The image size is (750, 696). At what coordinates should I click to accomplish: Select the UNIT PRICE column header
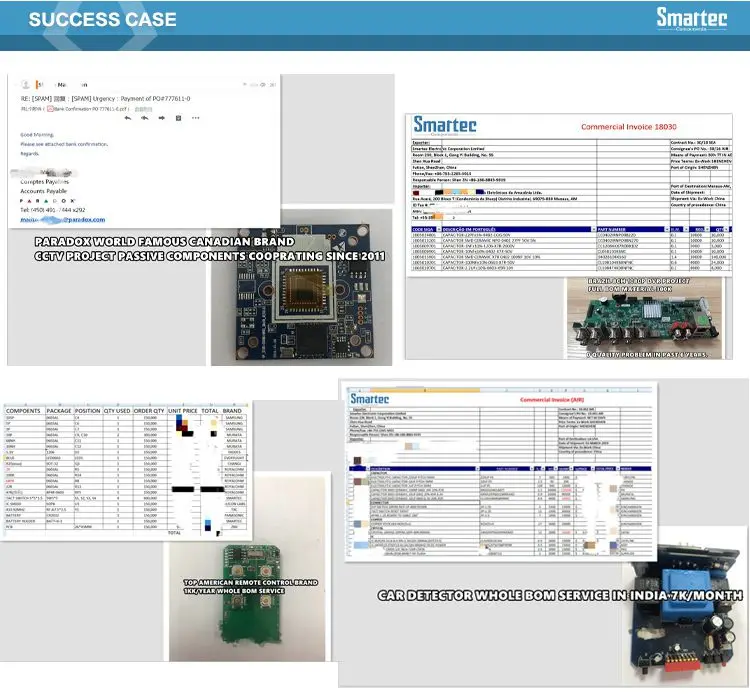tap(182, 411)
